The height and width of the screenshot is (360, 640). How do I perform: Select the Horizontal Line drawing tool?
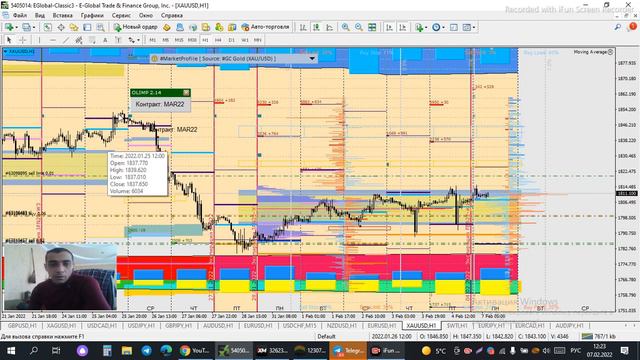tap(53, 40)
